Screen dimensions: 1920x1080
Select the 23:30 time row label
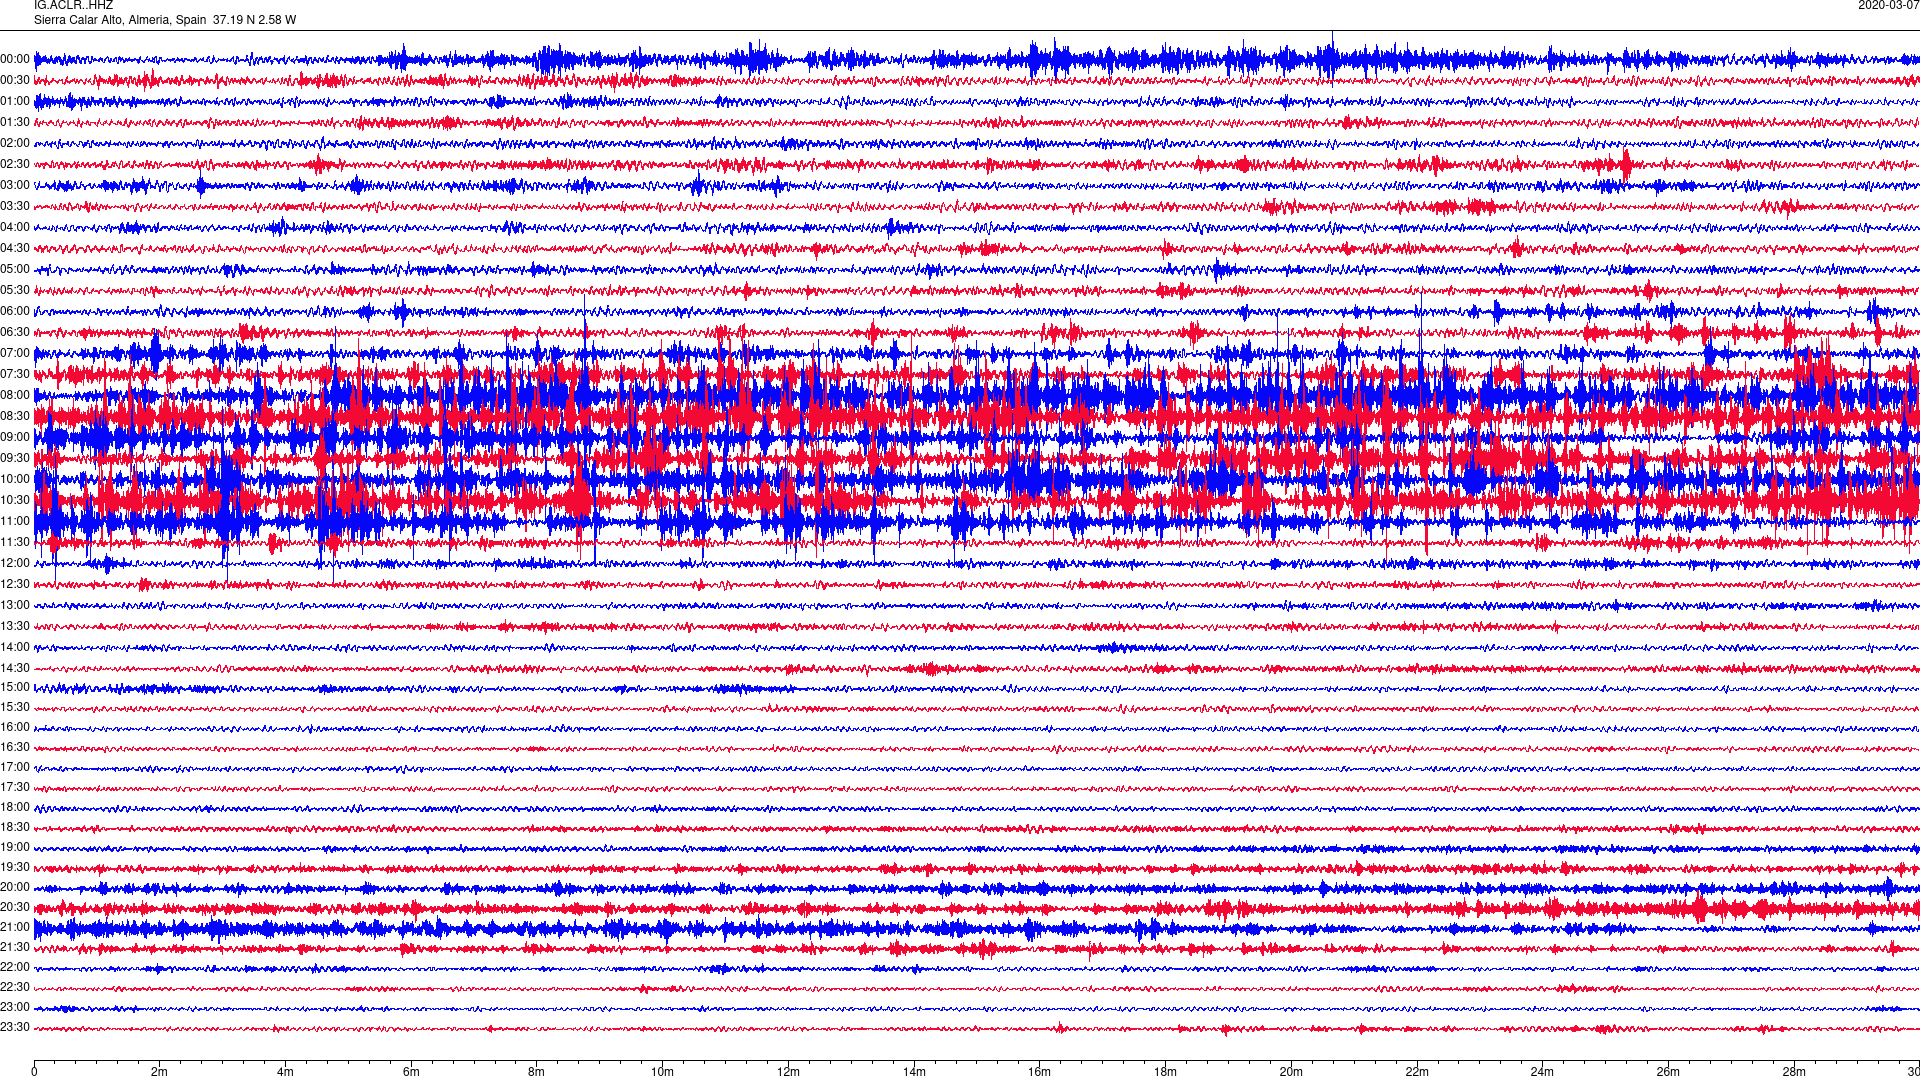[x=15, y=1028]
